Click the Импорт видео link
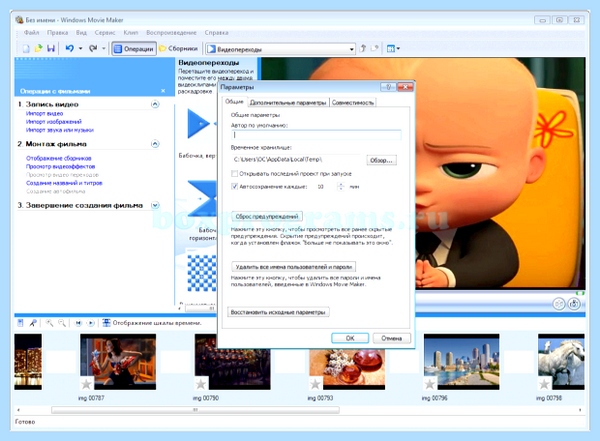 pos(44,113)
